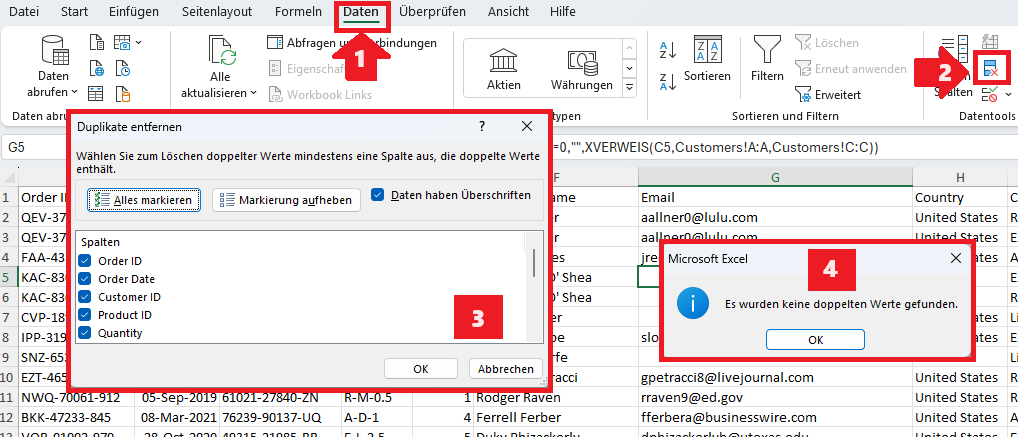Expand the Alle aktualisieren dropdown arrow
The height and width of the screenshot is (437, 1018).
[253, 93]
